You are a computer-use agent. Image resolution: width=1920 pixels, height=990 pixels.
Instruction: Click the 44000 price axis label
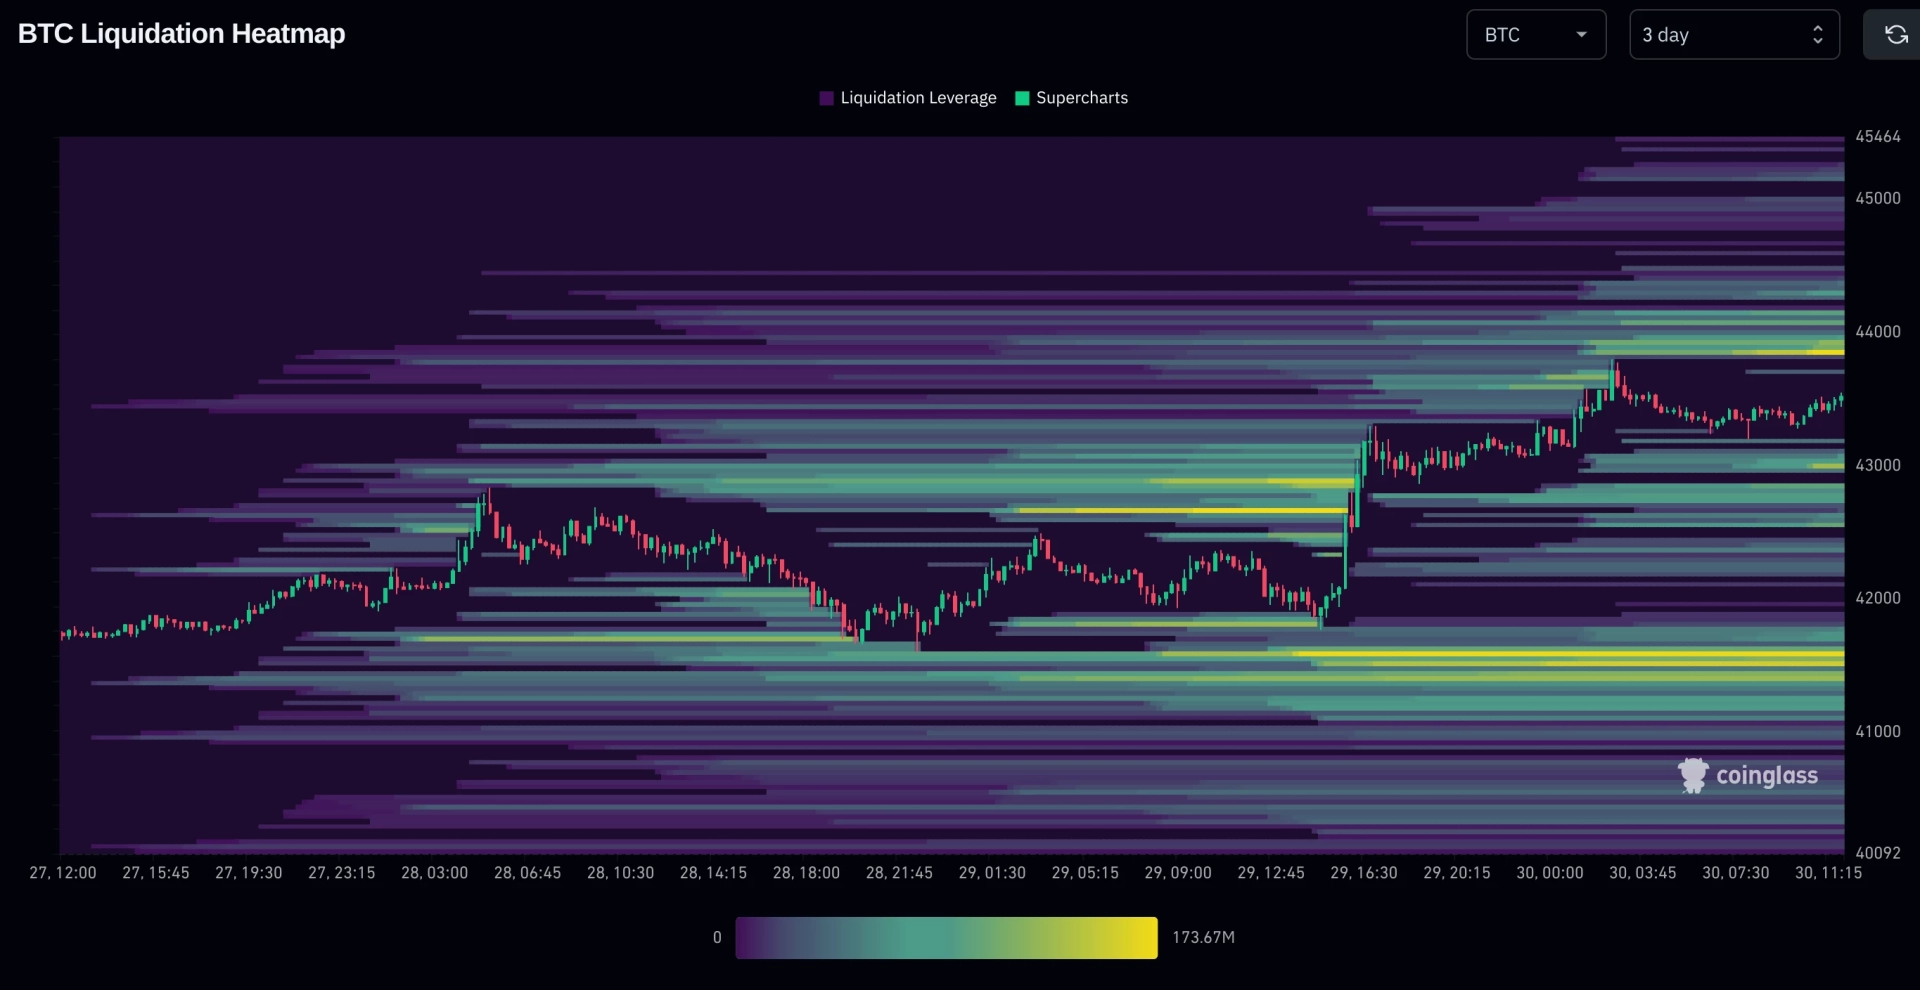pos(1878,331)
